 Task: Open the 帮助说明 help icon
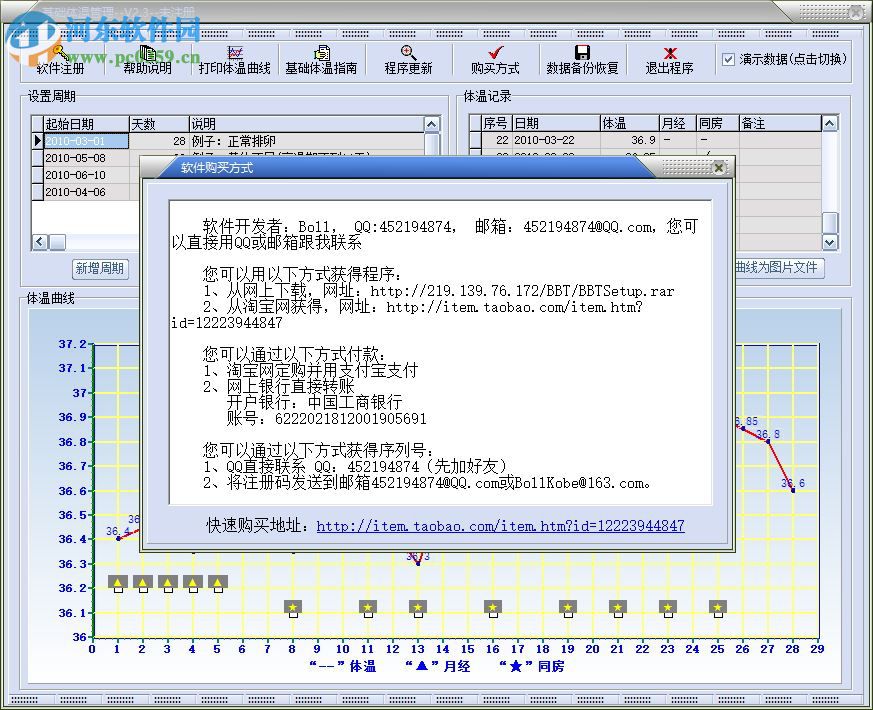point(148,60)
